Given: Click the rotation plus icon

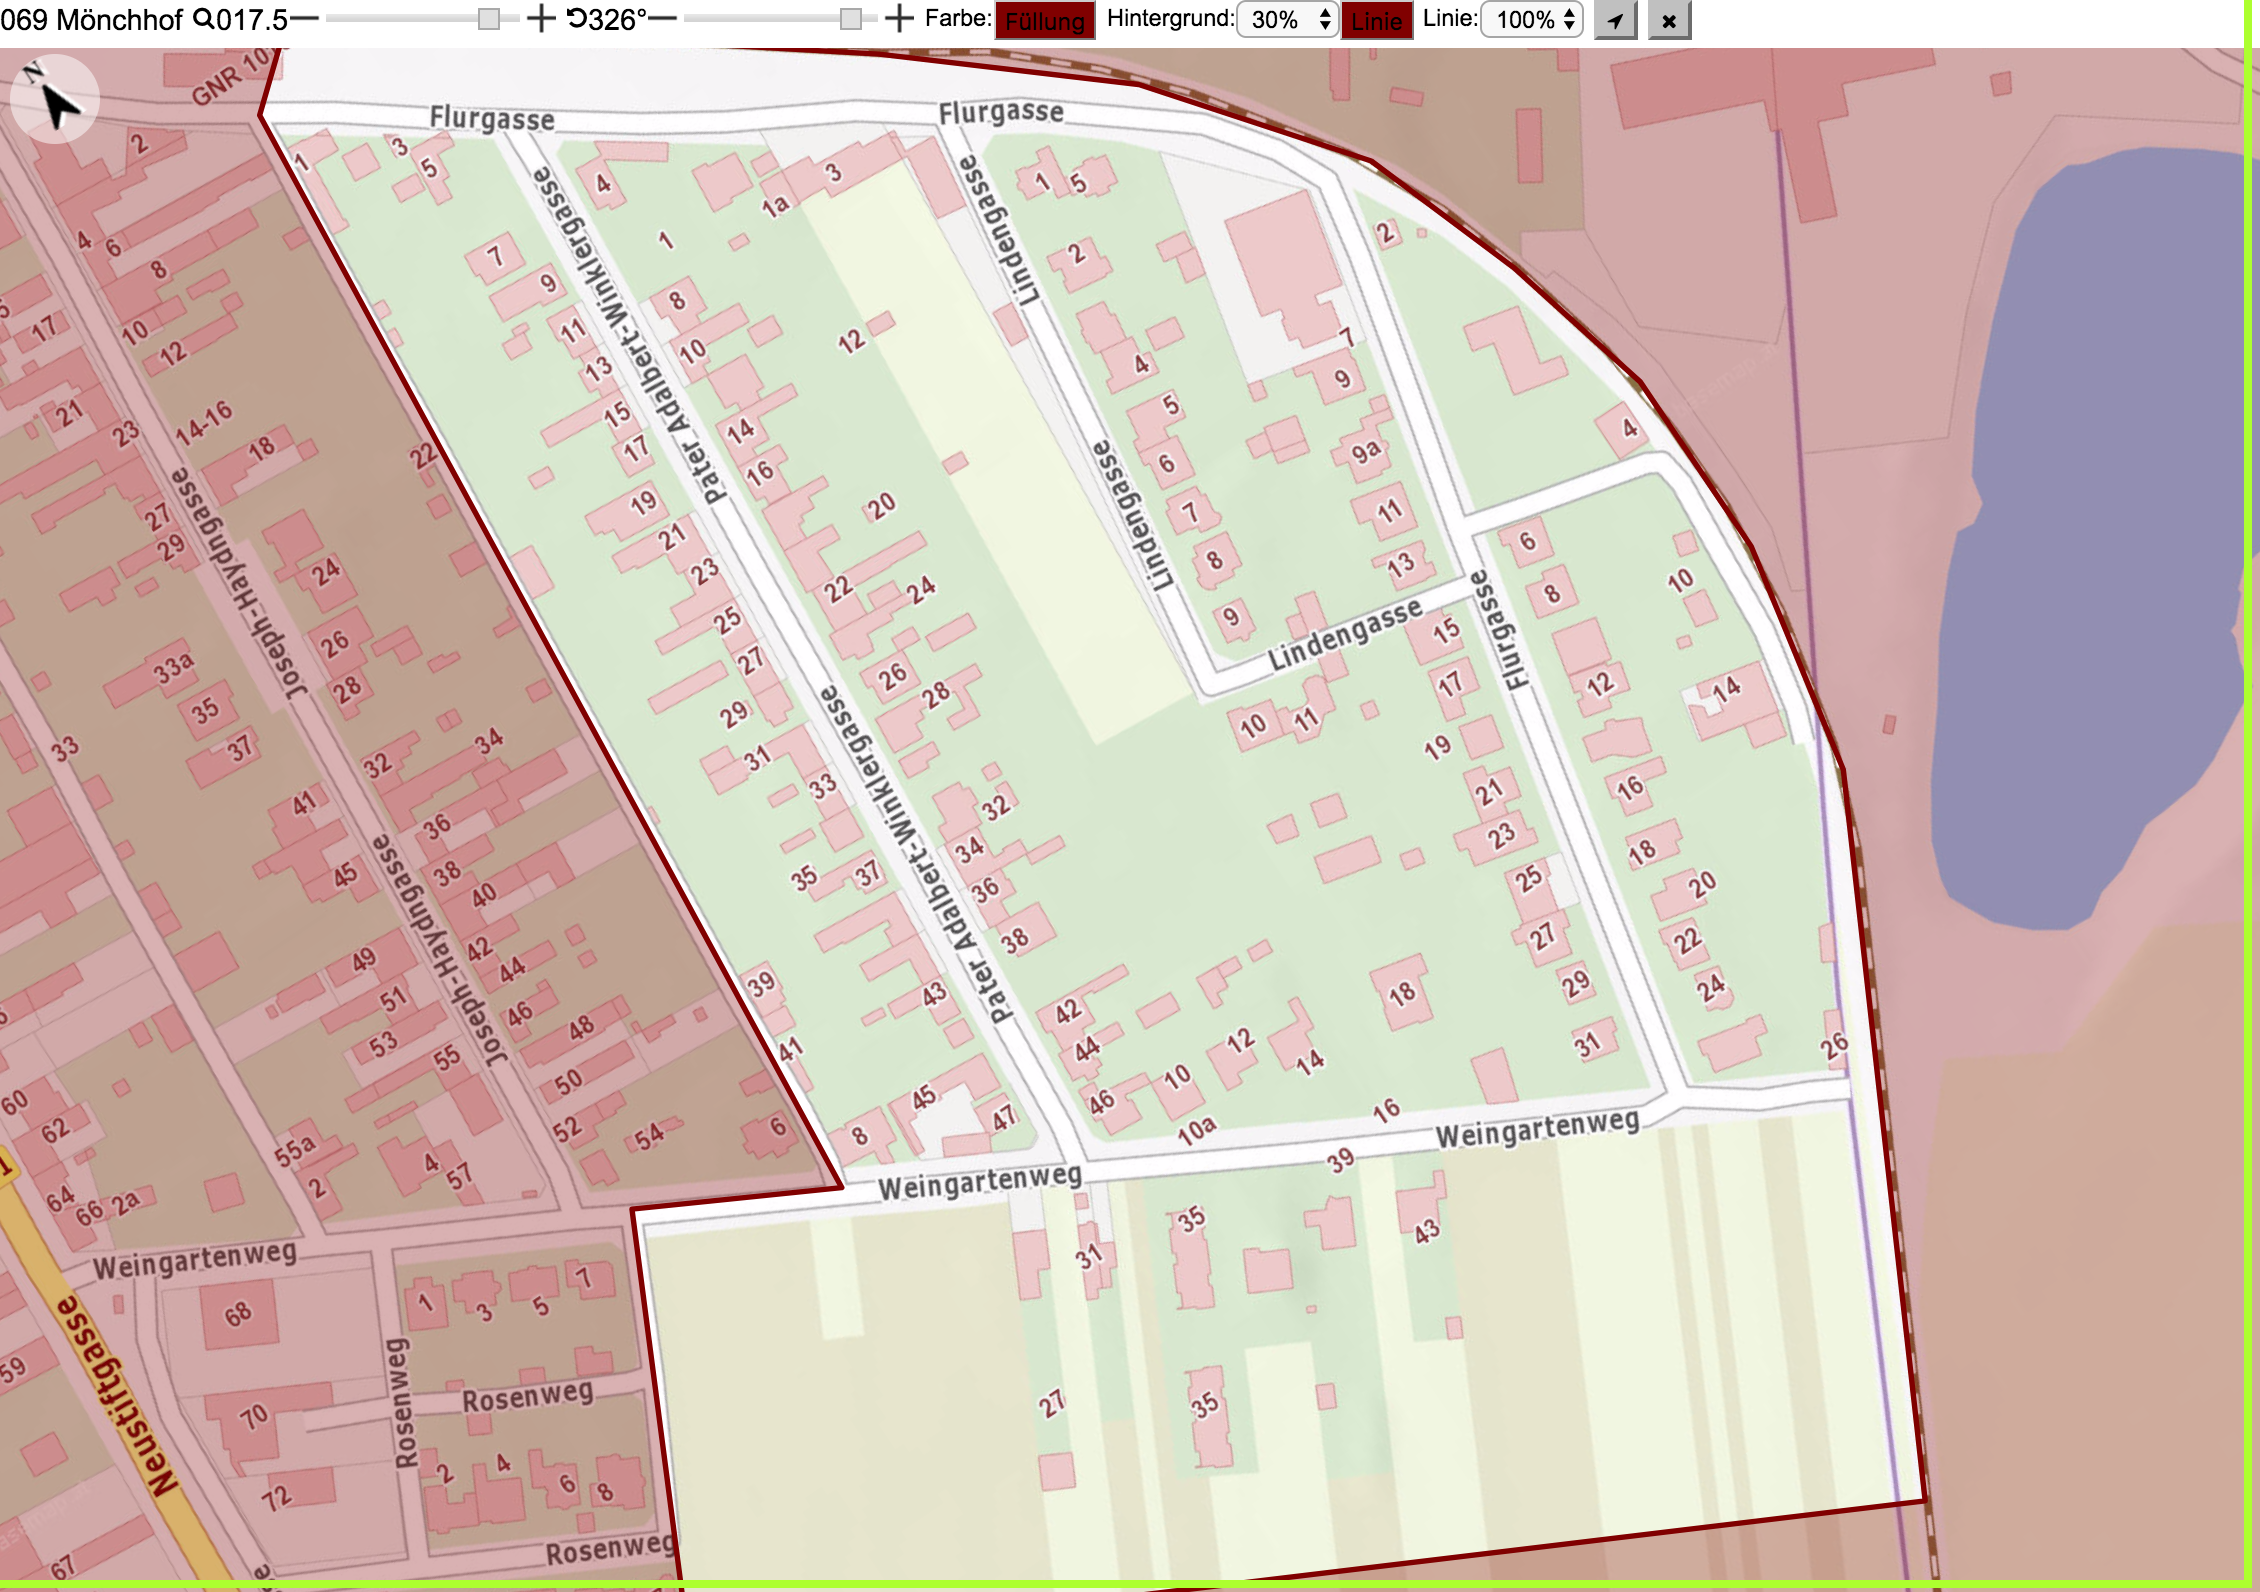Looking at the screenshot, I should coord(899,19).
